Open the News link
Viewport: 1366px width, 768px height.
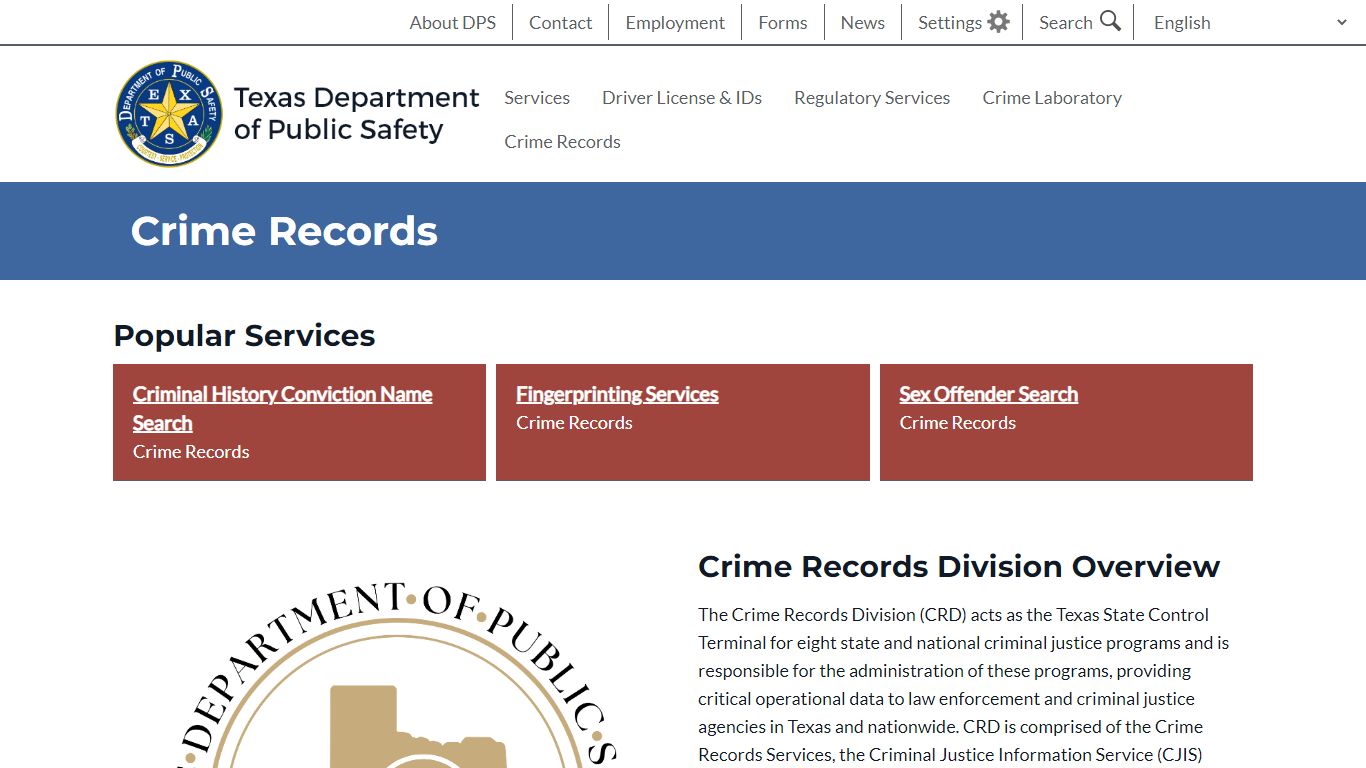point(862,22)
